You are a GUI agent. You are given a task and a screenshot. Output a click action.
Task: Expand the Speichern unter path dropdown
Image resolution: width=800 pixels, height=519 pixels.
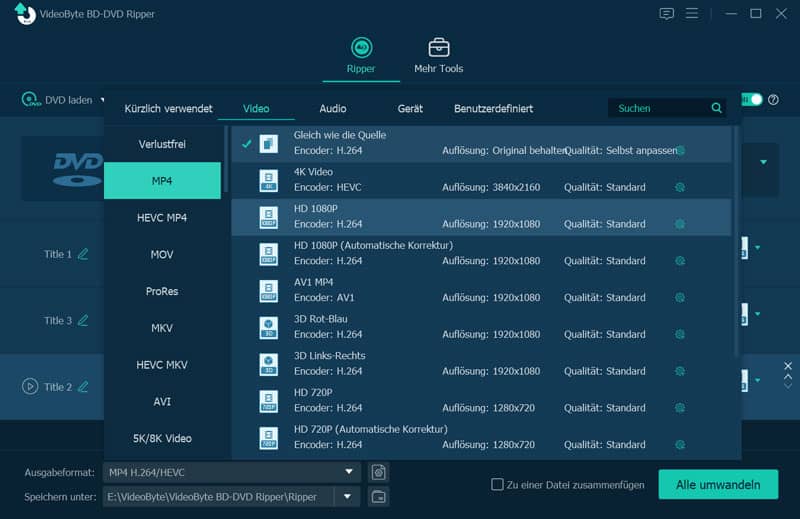click(348, 496)
